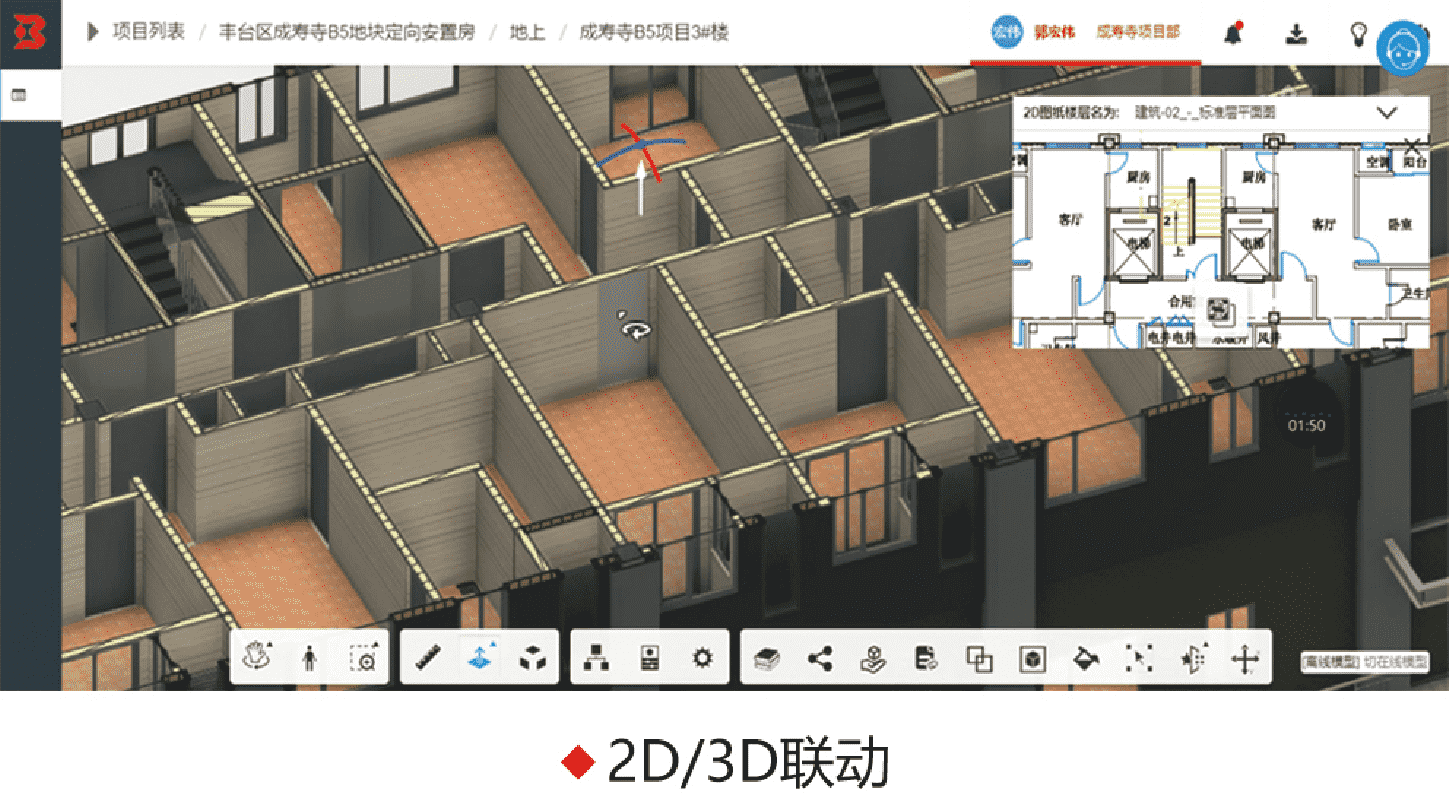Toggle the 3D cube view tool
The height and width of the screenshot is (800, 1449).
(x=534, y=658)
